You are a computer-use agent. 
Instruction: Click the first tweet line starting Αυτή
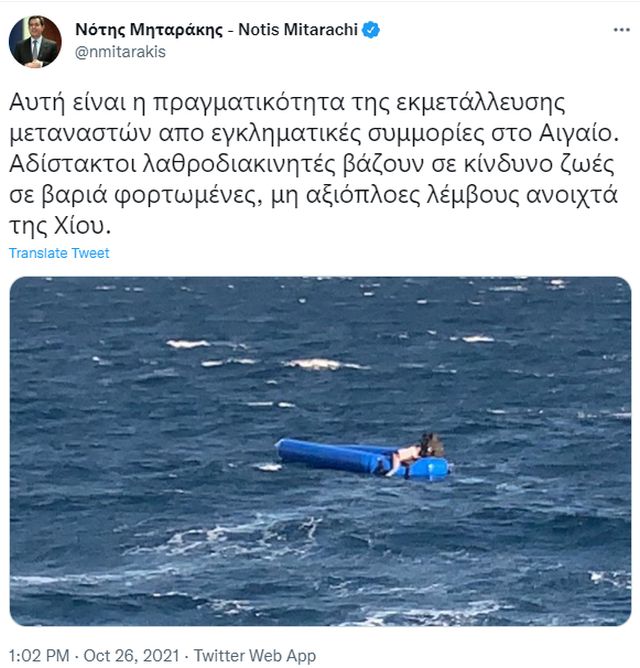tap(287, 103)
